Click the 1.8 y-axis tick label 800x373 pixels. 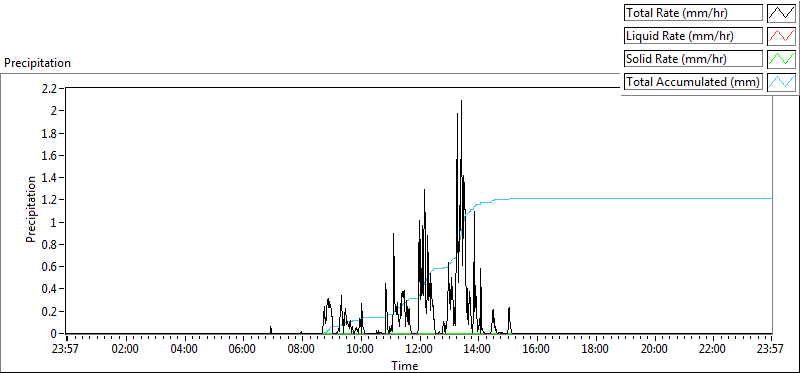click(50, 133)
